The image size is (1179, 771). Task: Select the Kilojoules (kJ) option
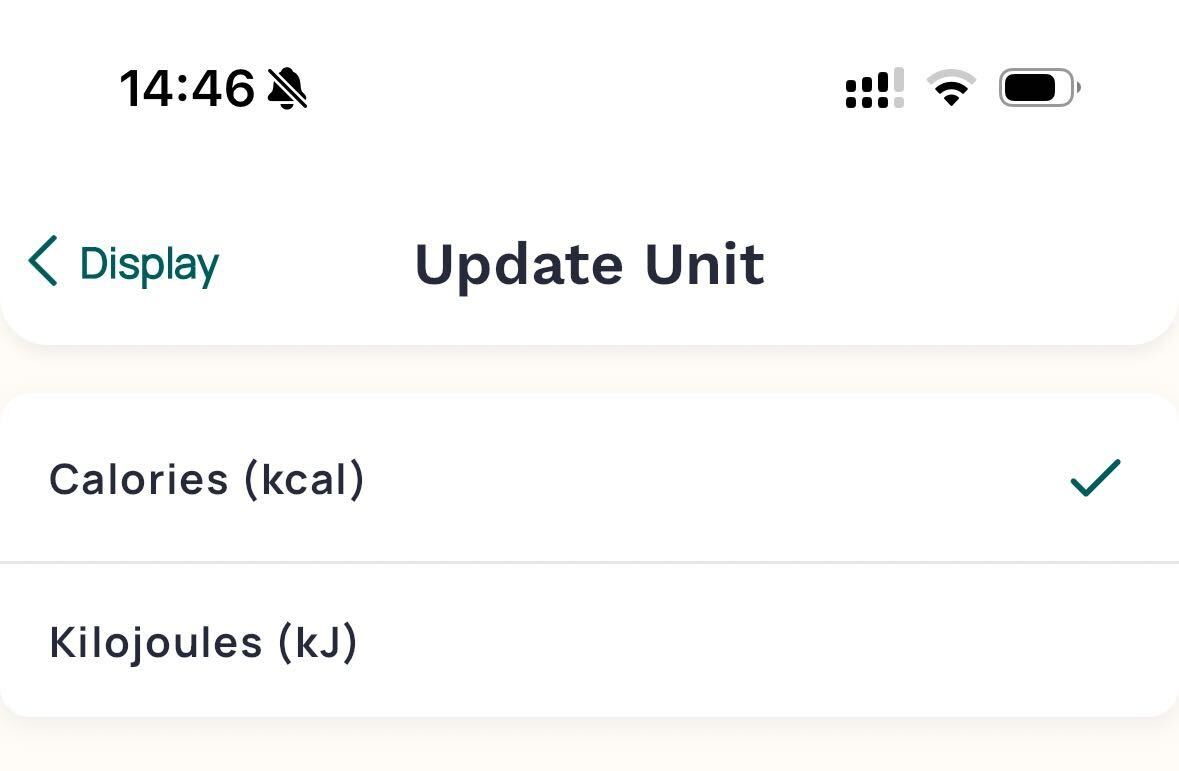203,642
